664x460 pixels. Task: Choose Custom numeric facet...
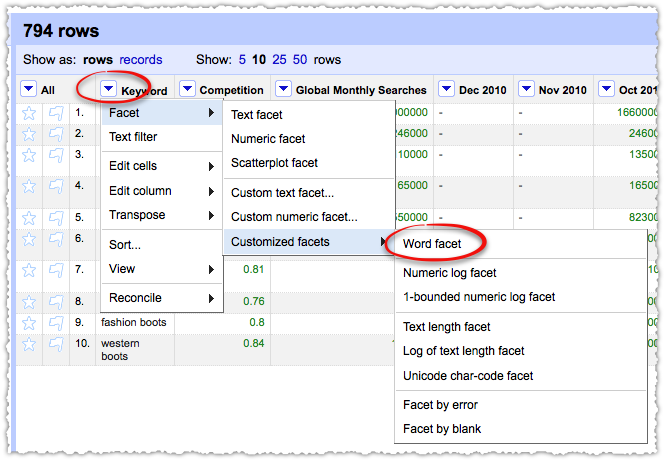(x=309, y=217)
